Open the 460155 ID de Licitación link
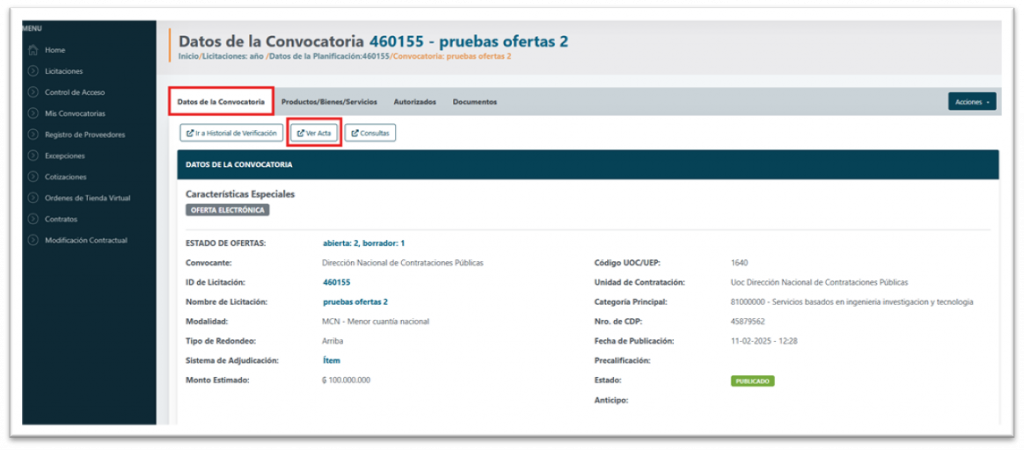Image resolution: width=1024 pixels, height=450 pixels. (336, 282)
